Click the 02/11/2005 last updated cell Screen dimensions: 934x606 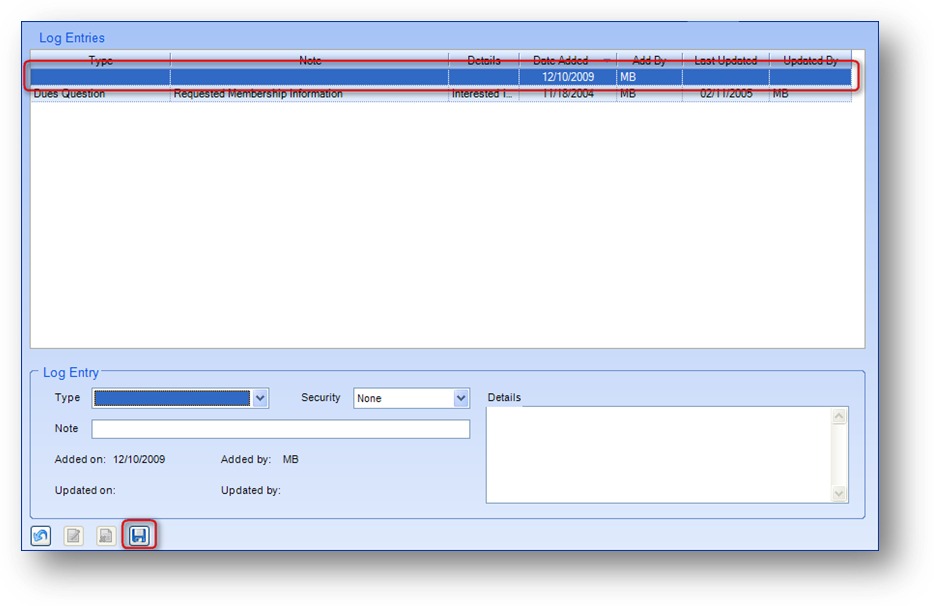[726, 94]
